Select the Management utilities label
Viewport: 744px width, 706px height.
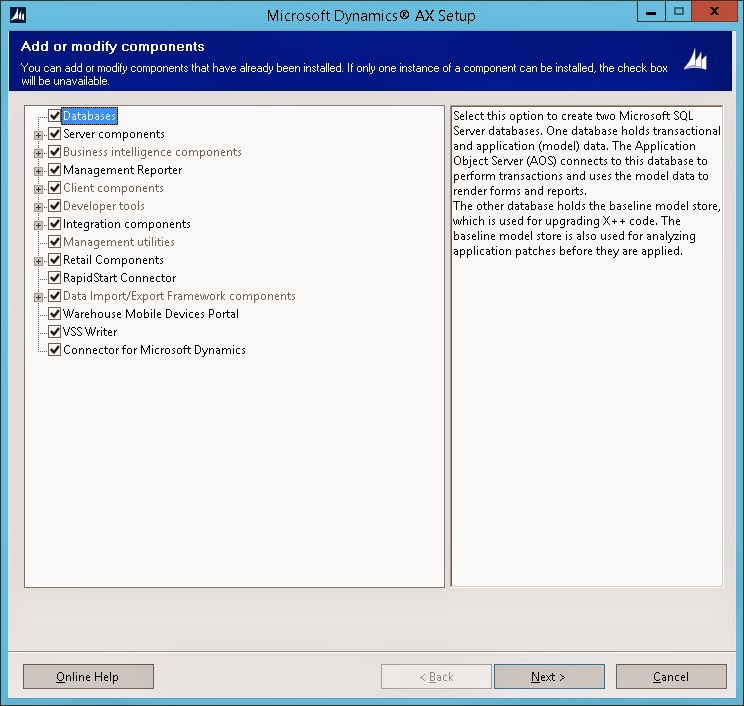coord(119,242)
